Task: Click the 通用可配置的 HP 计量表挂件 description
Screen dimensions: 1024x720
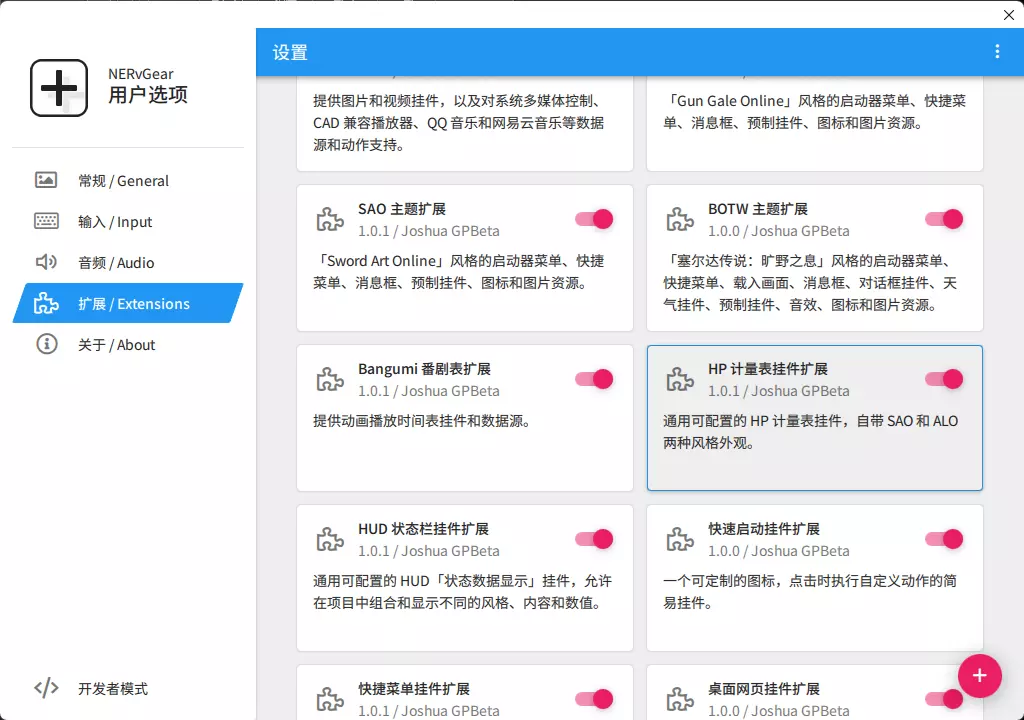Action: pyautogui.click(x=810, y=432)
